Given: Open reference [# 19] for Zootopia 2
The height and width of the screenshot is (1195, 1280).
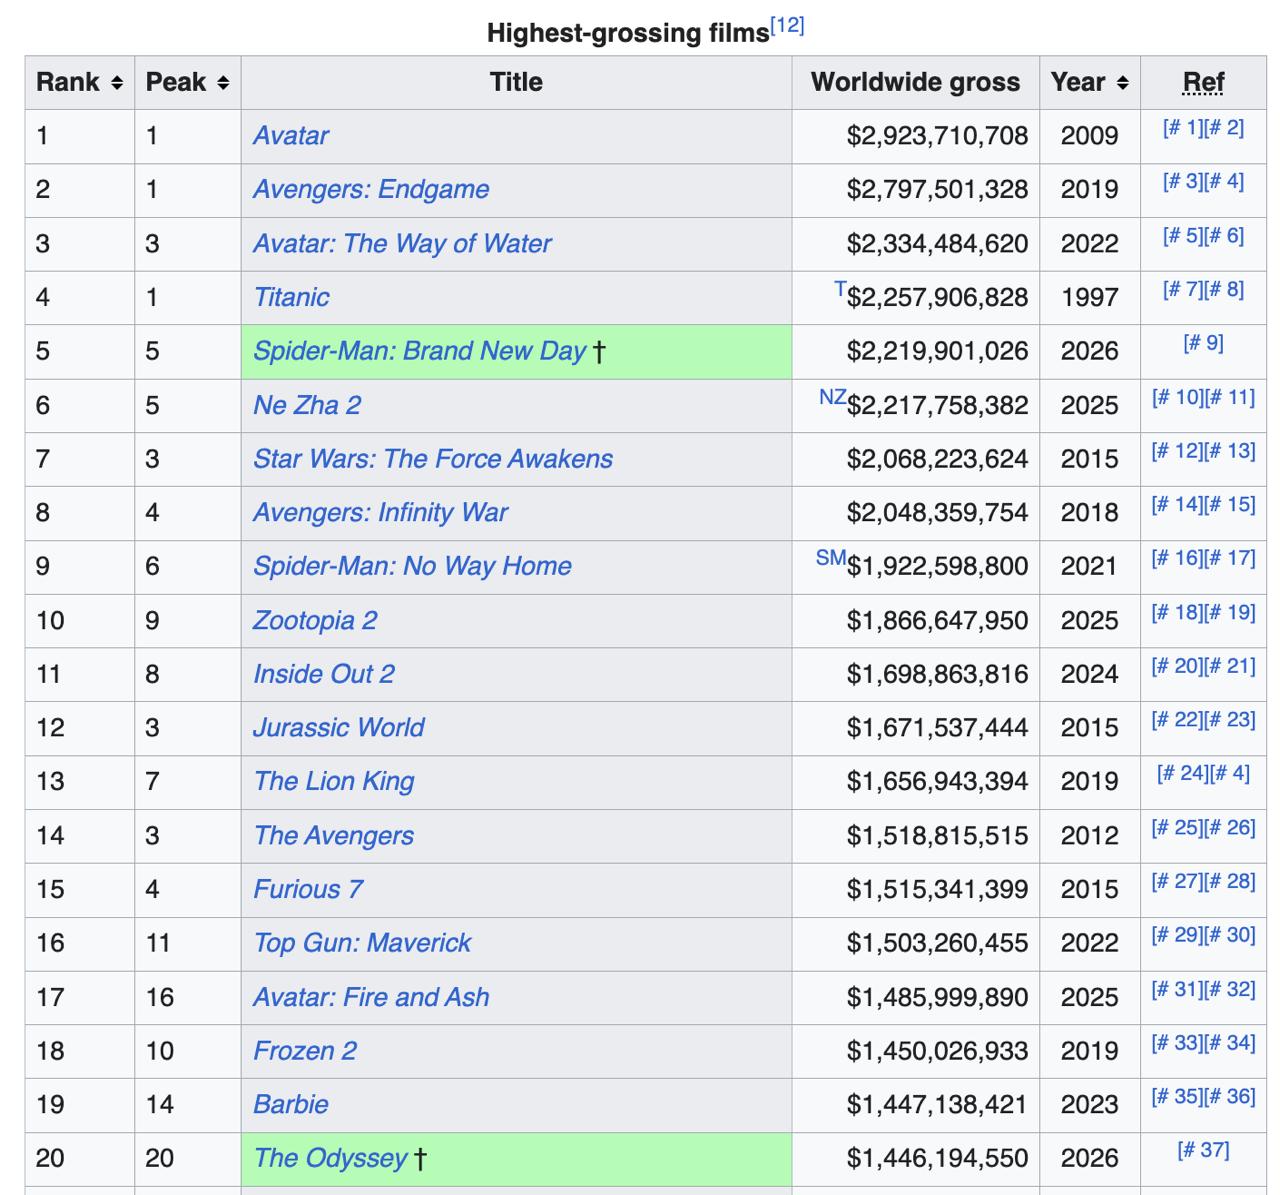Looking at the screenshot, I should (1230, 613).
